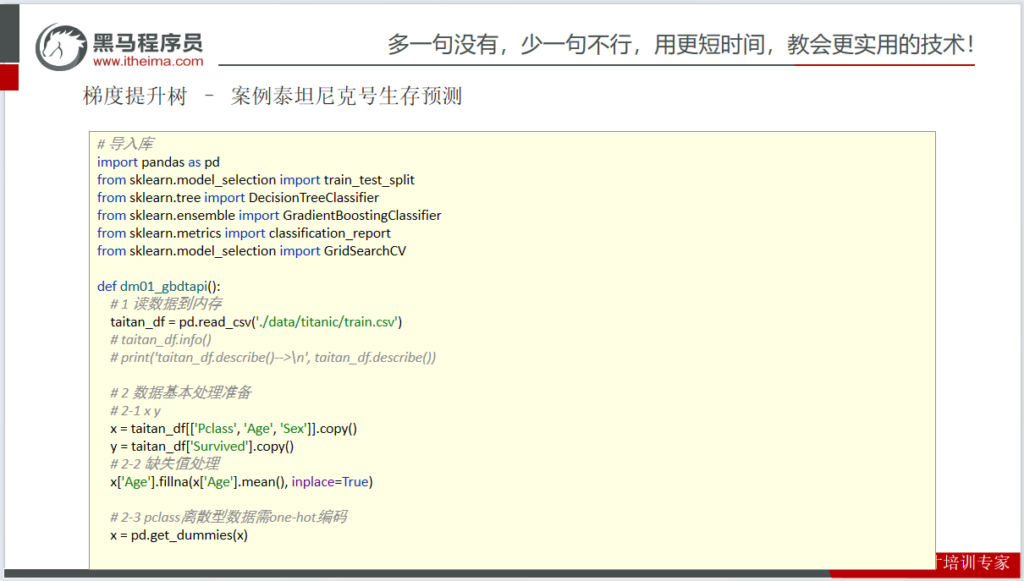Click the 黑马程序员 brand name
Image resolution: width=1024 pixels, height=581 pixels.
[x=148, y=41]
